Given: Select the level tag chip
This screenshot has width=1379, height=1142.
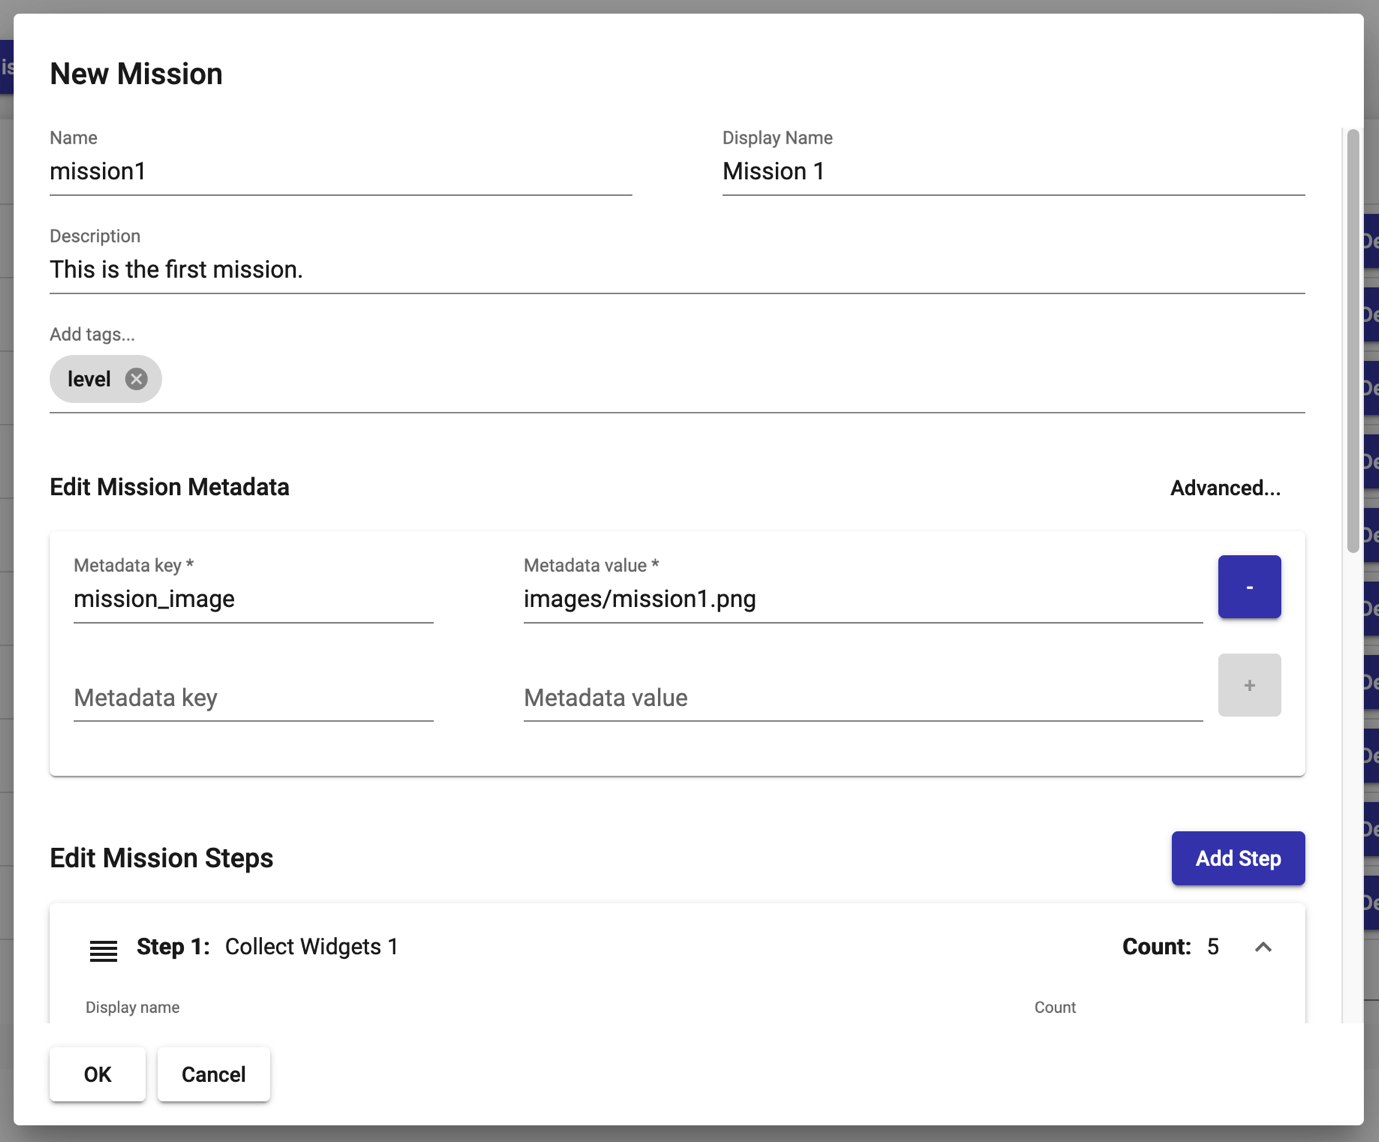Looking at the screenshot, I should (89, 379).
